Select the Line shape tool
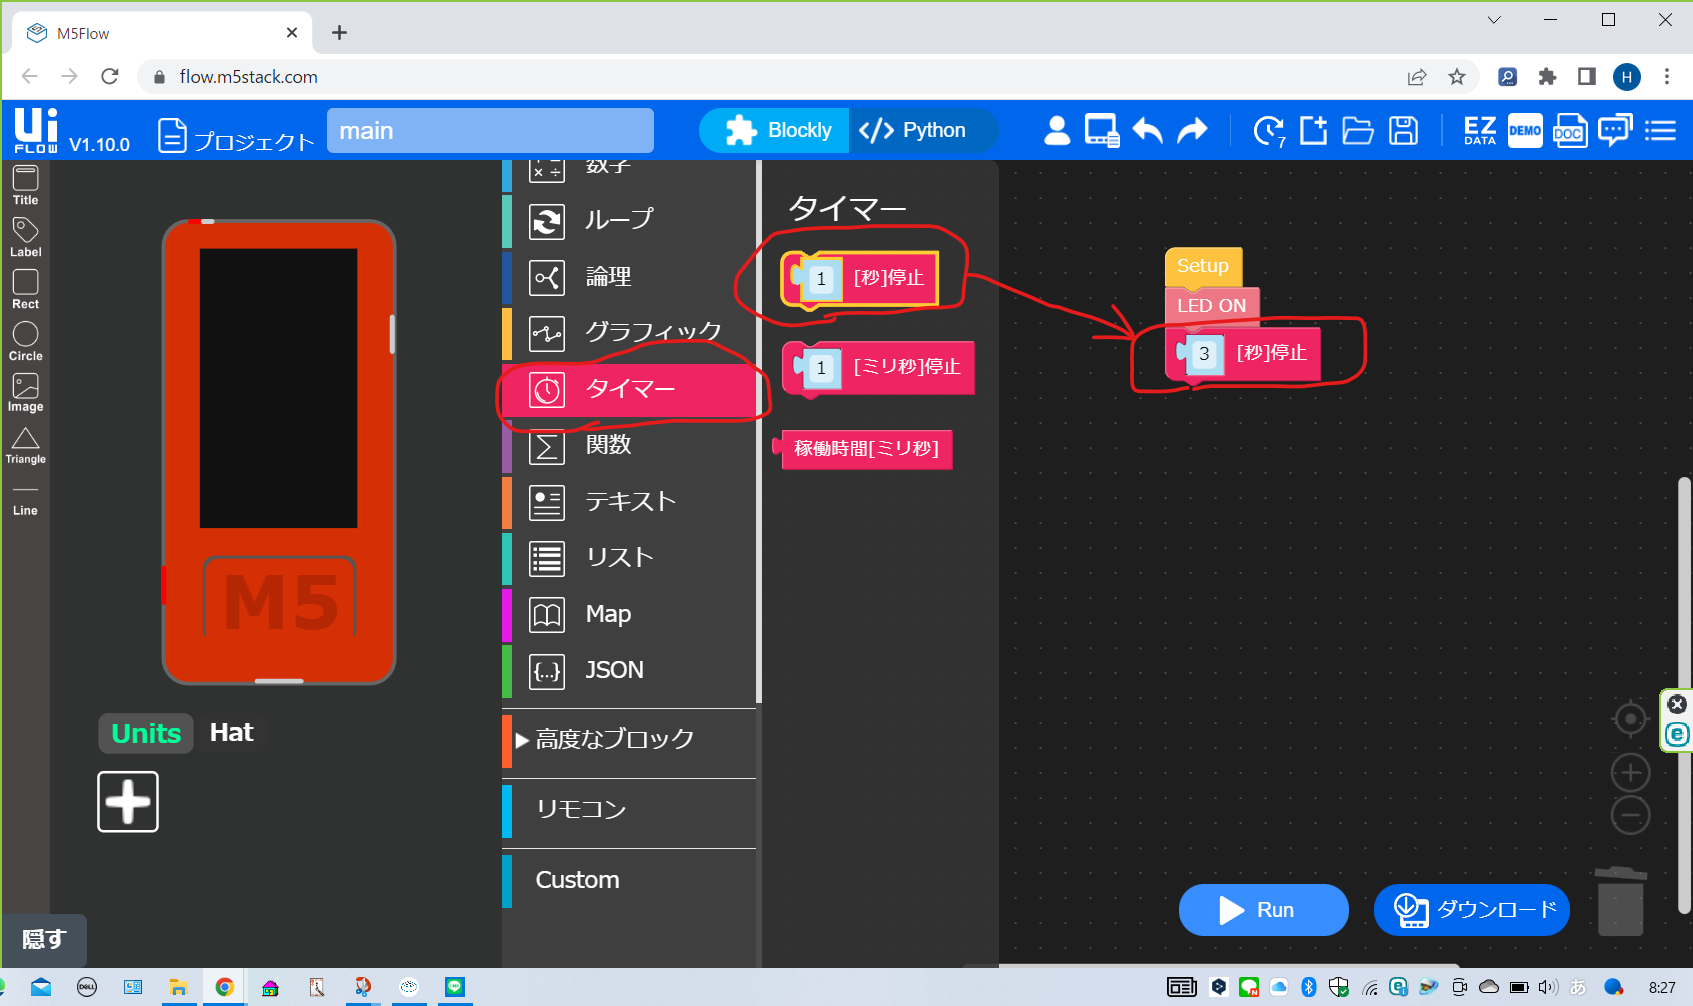The width and height of the screenshot is (1693, 1006). [26, 500]
